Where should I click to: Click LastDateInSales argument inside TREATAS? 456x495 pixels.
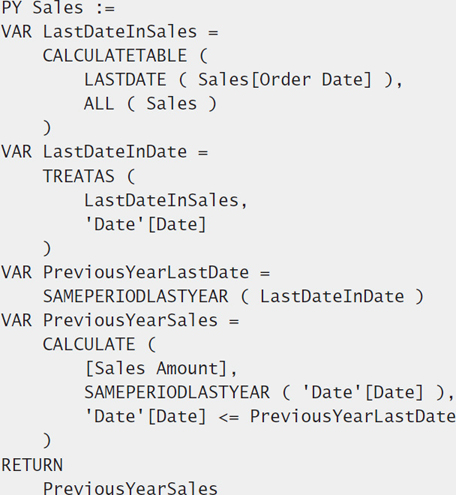(161, 200)
